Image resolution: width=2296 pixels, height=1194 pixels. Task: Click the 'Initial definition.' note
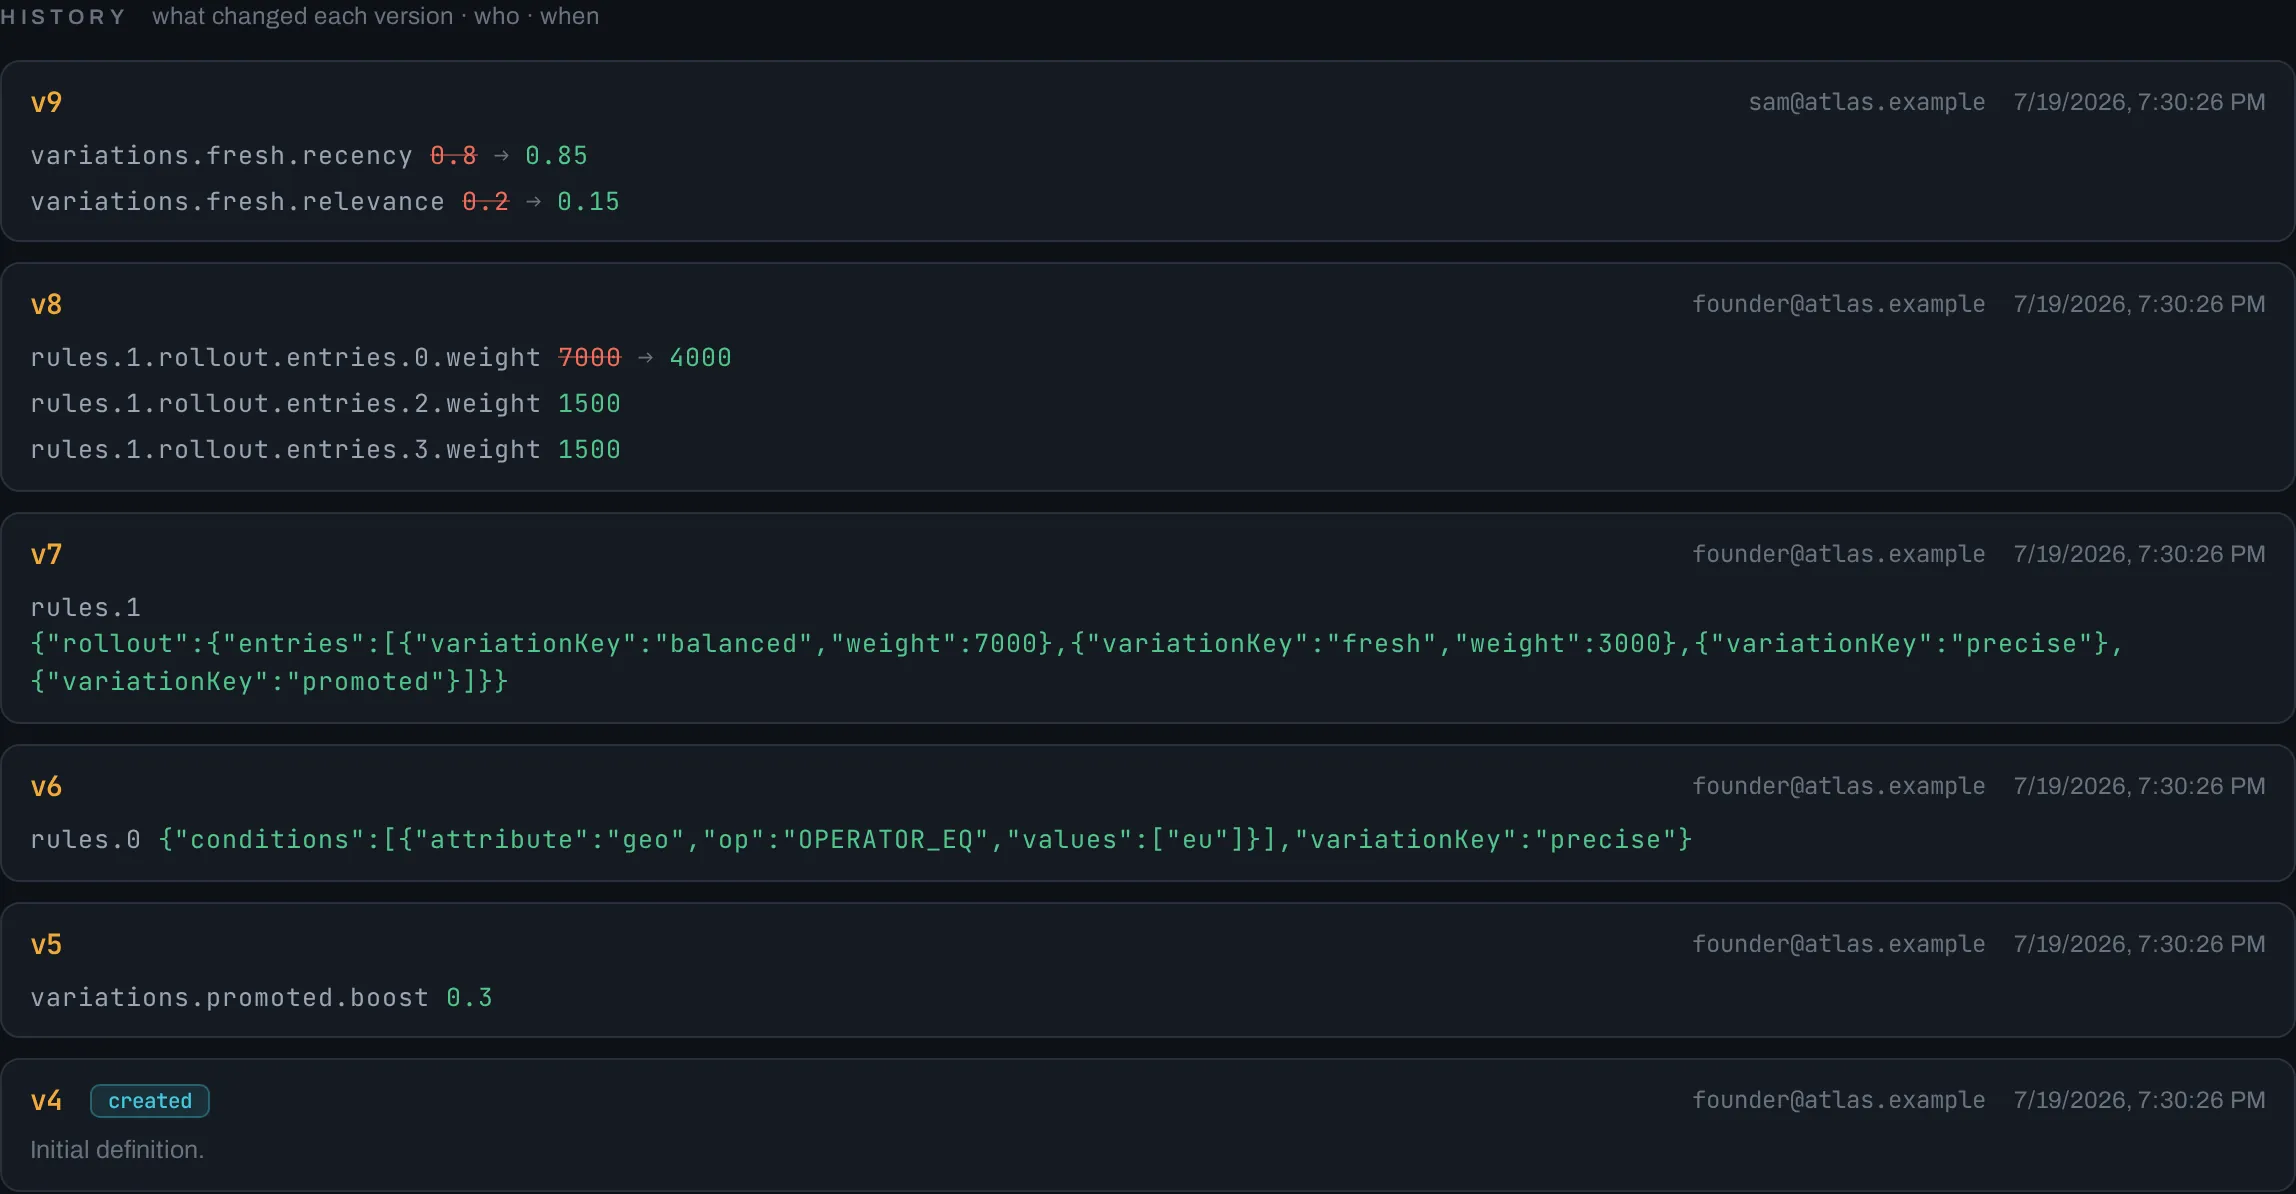coord(117,1150)
